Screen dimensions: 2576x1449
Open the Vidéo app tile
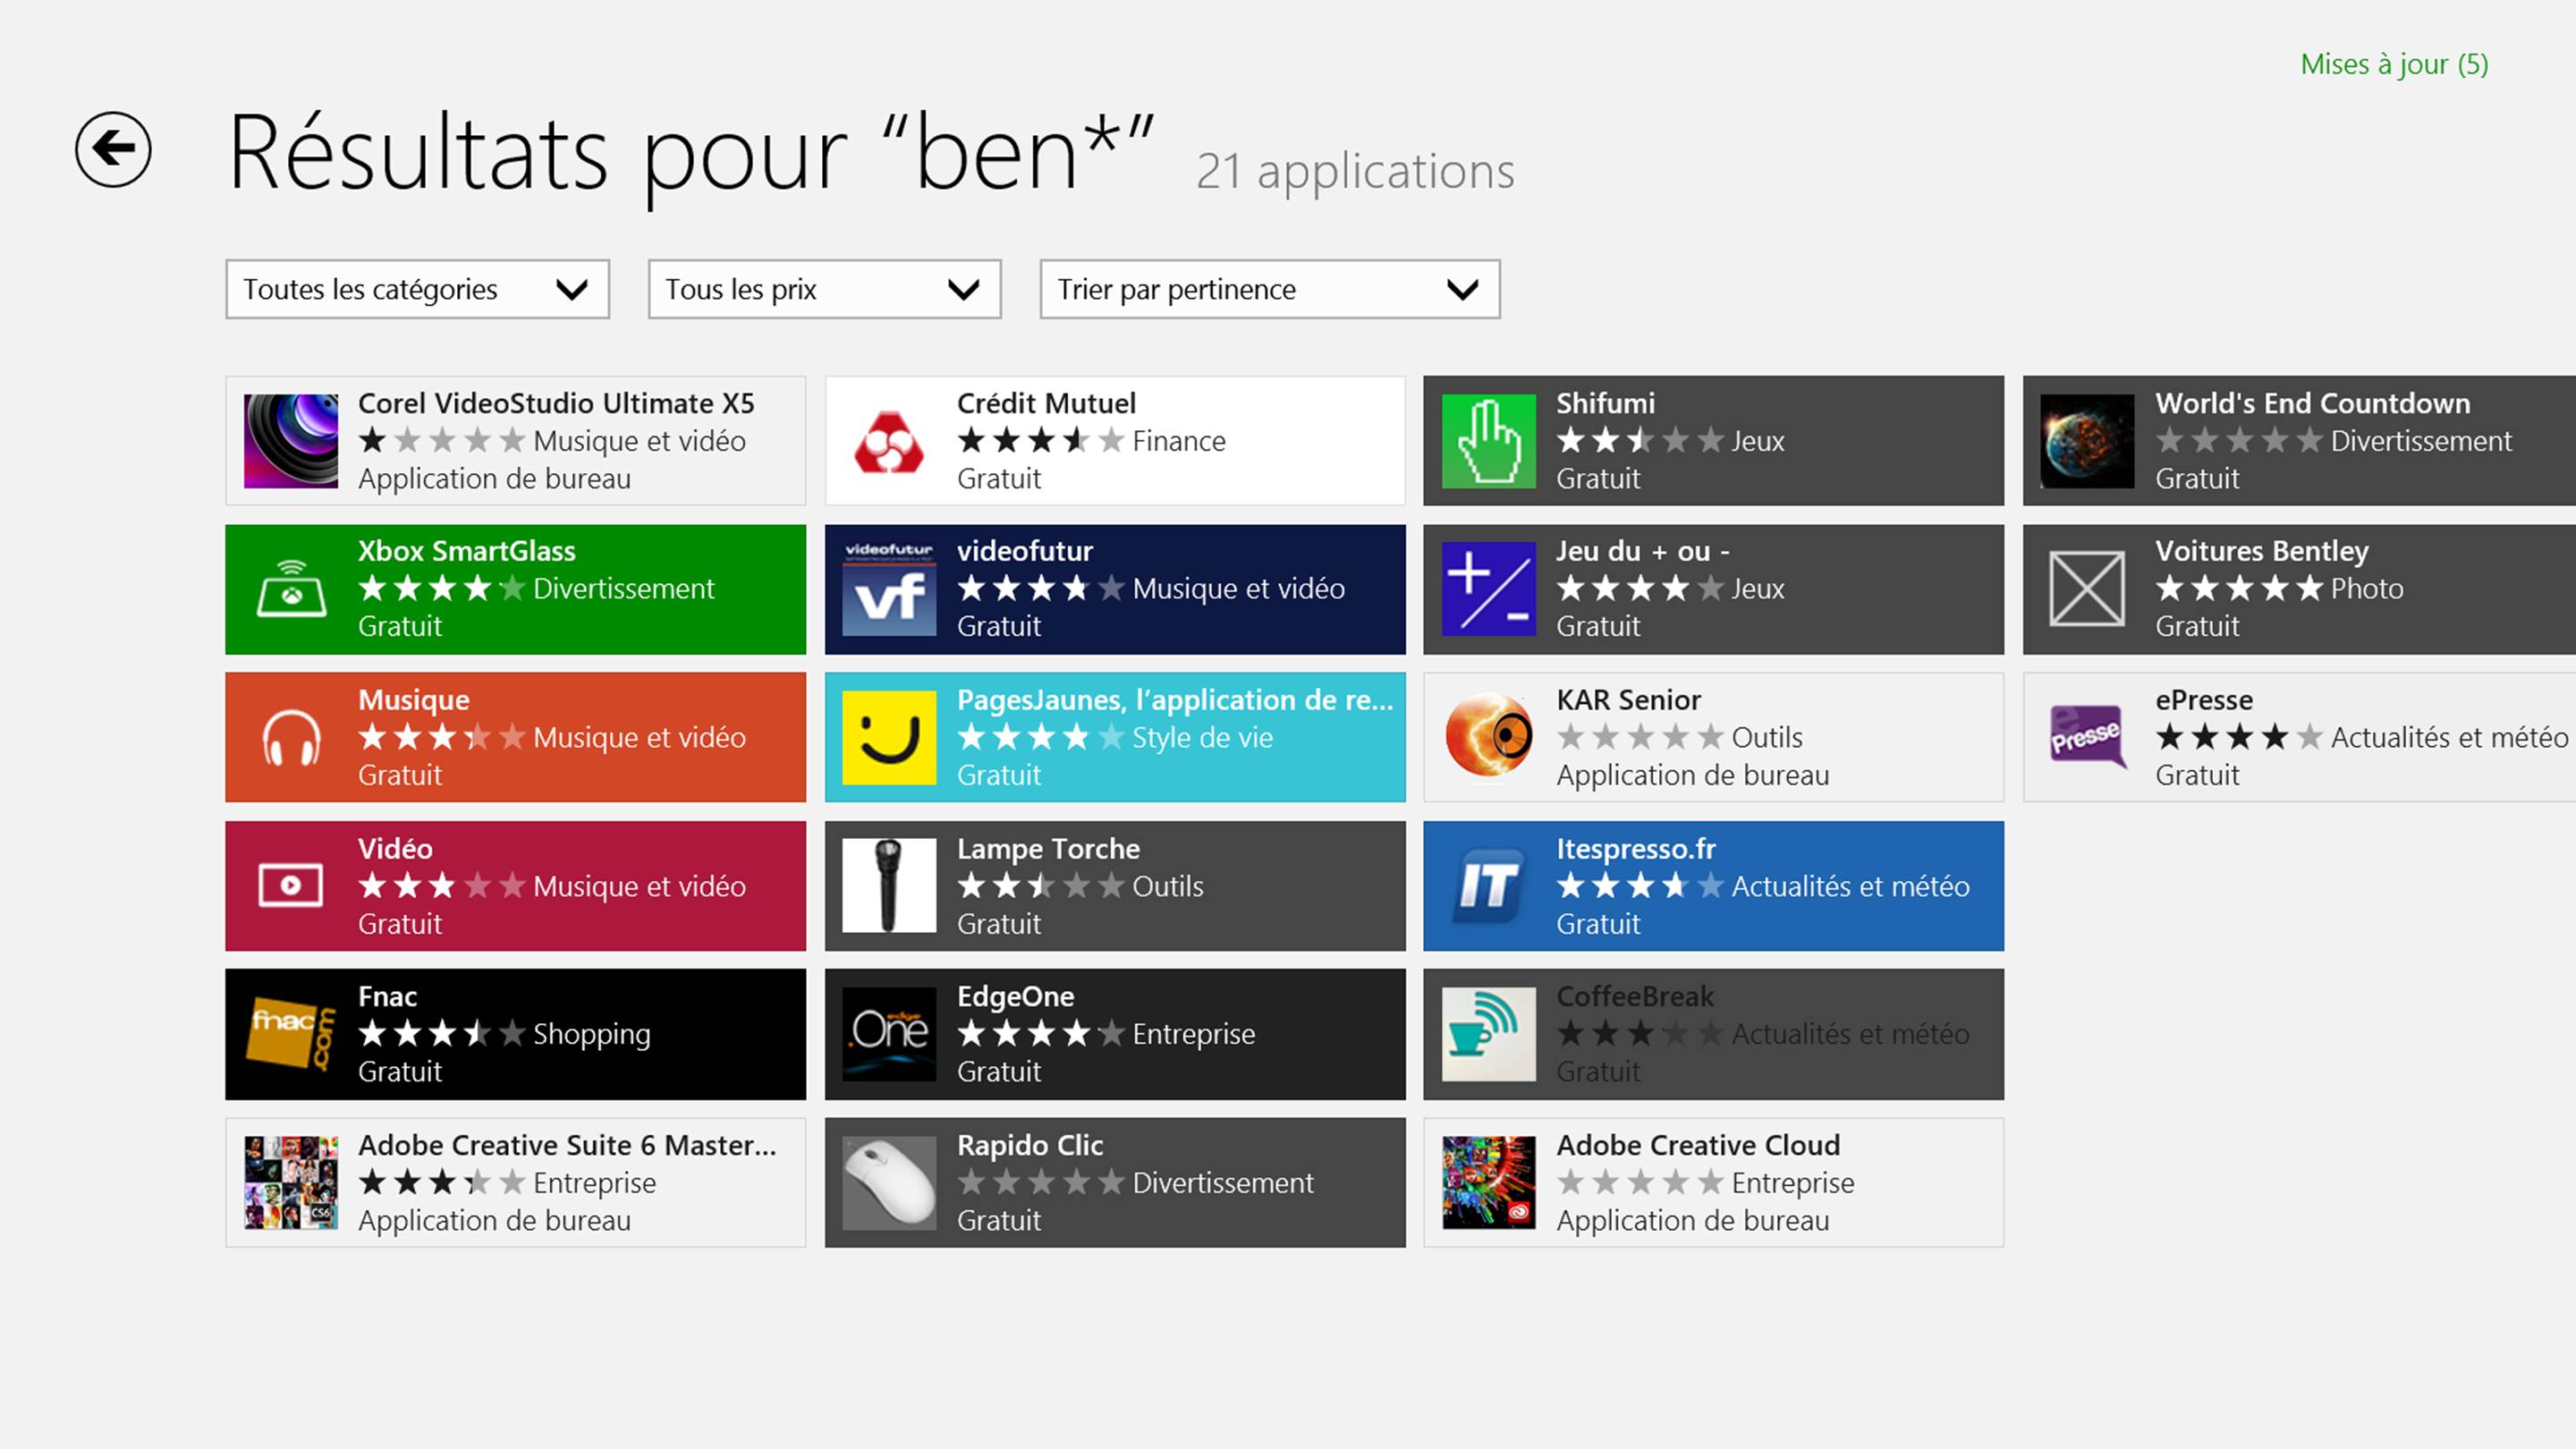tap(515, 886)
